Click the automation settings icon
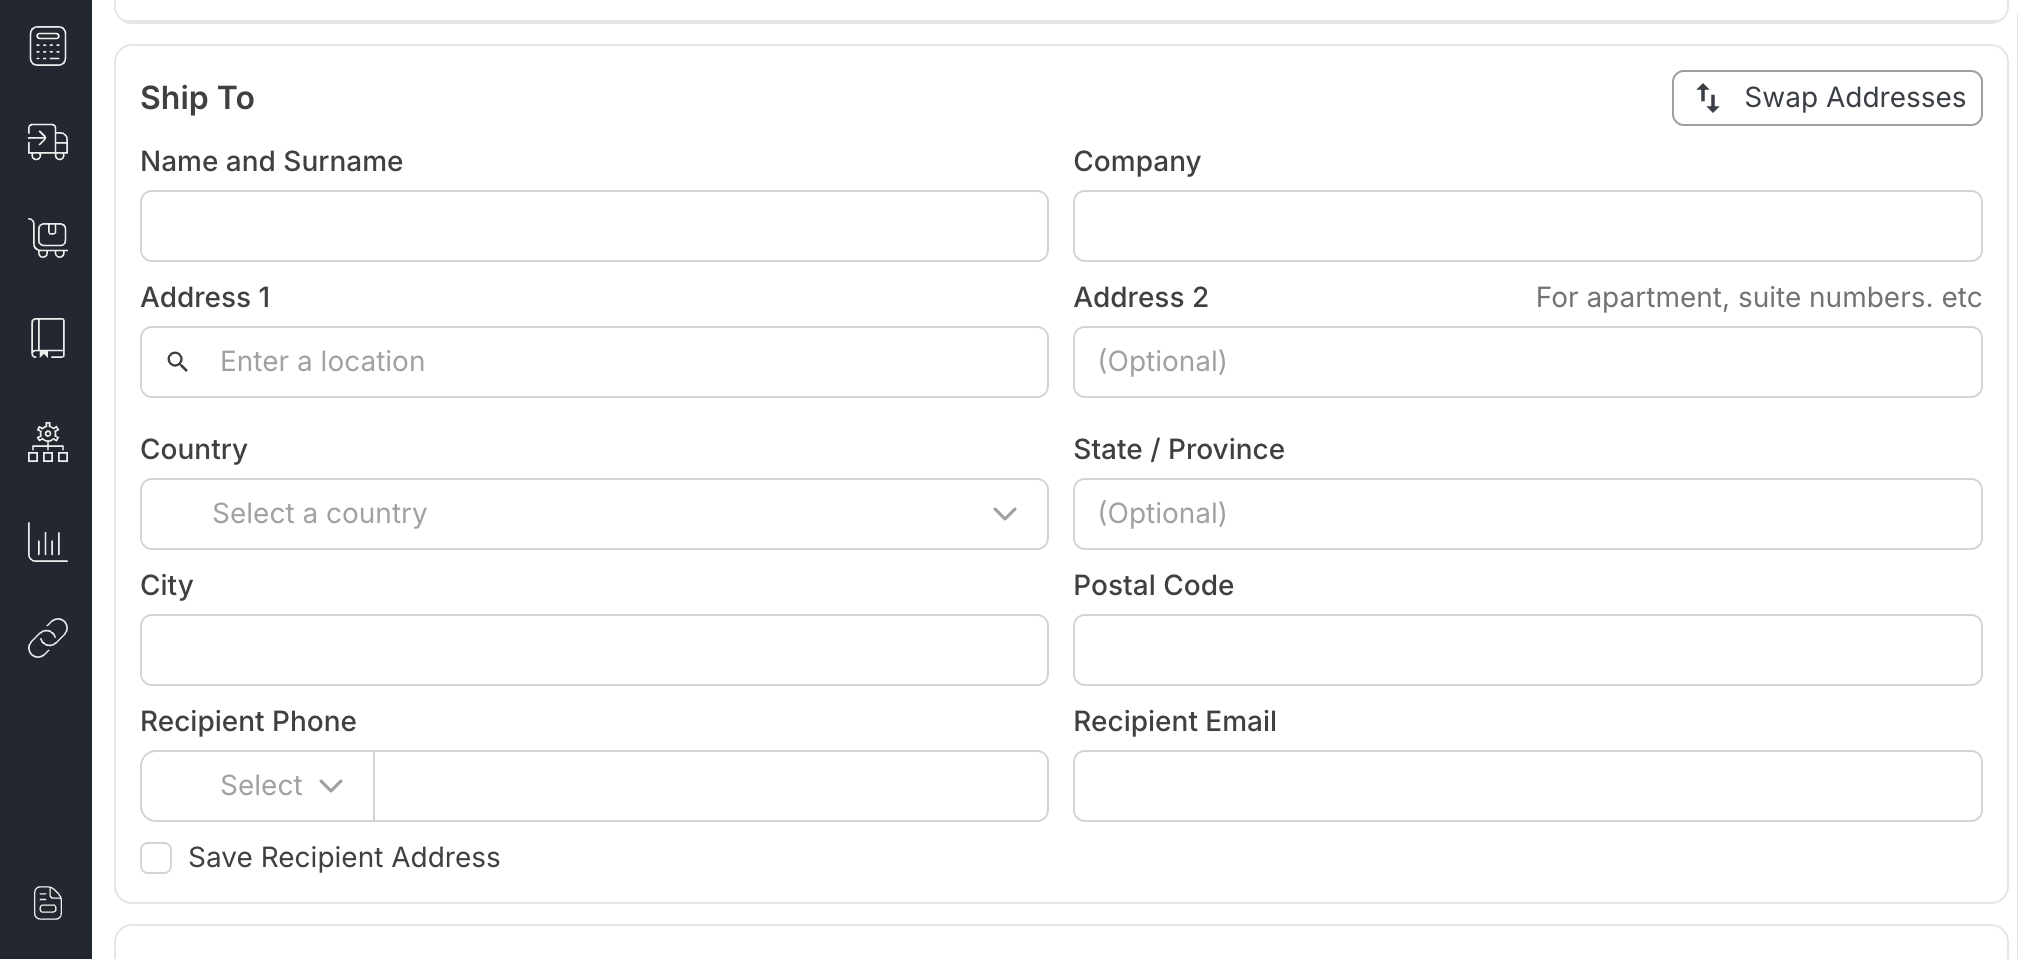 [47, 443]
